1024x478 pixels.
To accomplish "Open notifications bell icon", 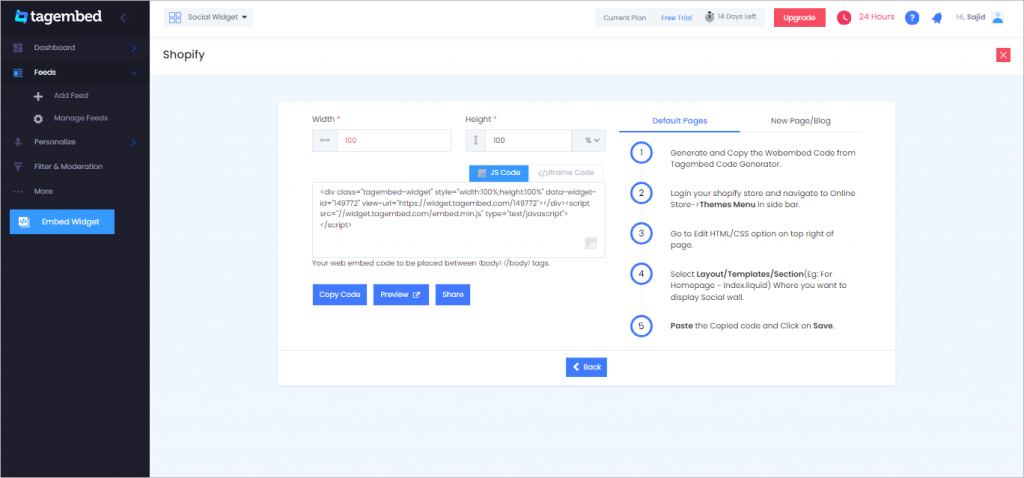I will pyautogui.click(x=937, y=18).
